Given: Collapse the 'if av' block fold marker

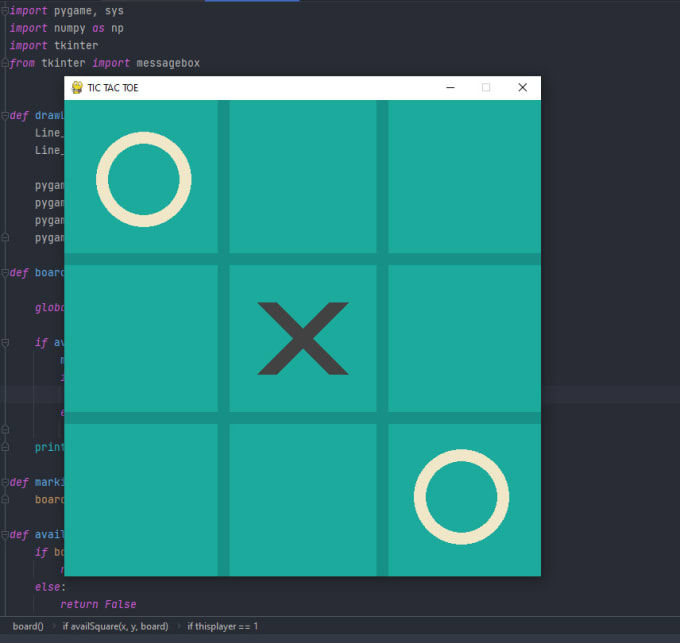Looking at the screenshot, I should [x=5, y=343].
